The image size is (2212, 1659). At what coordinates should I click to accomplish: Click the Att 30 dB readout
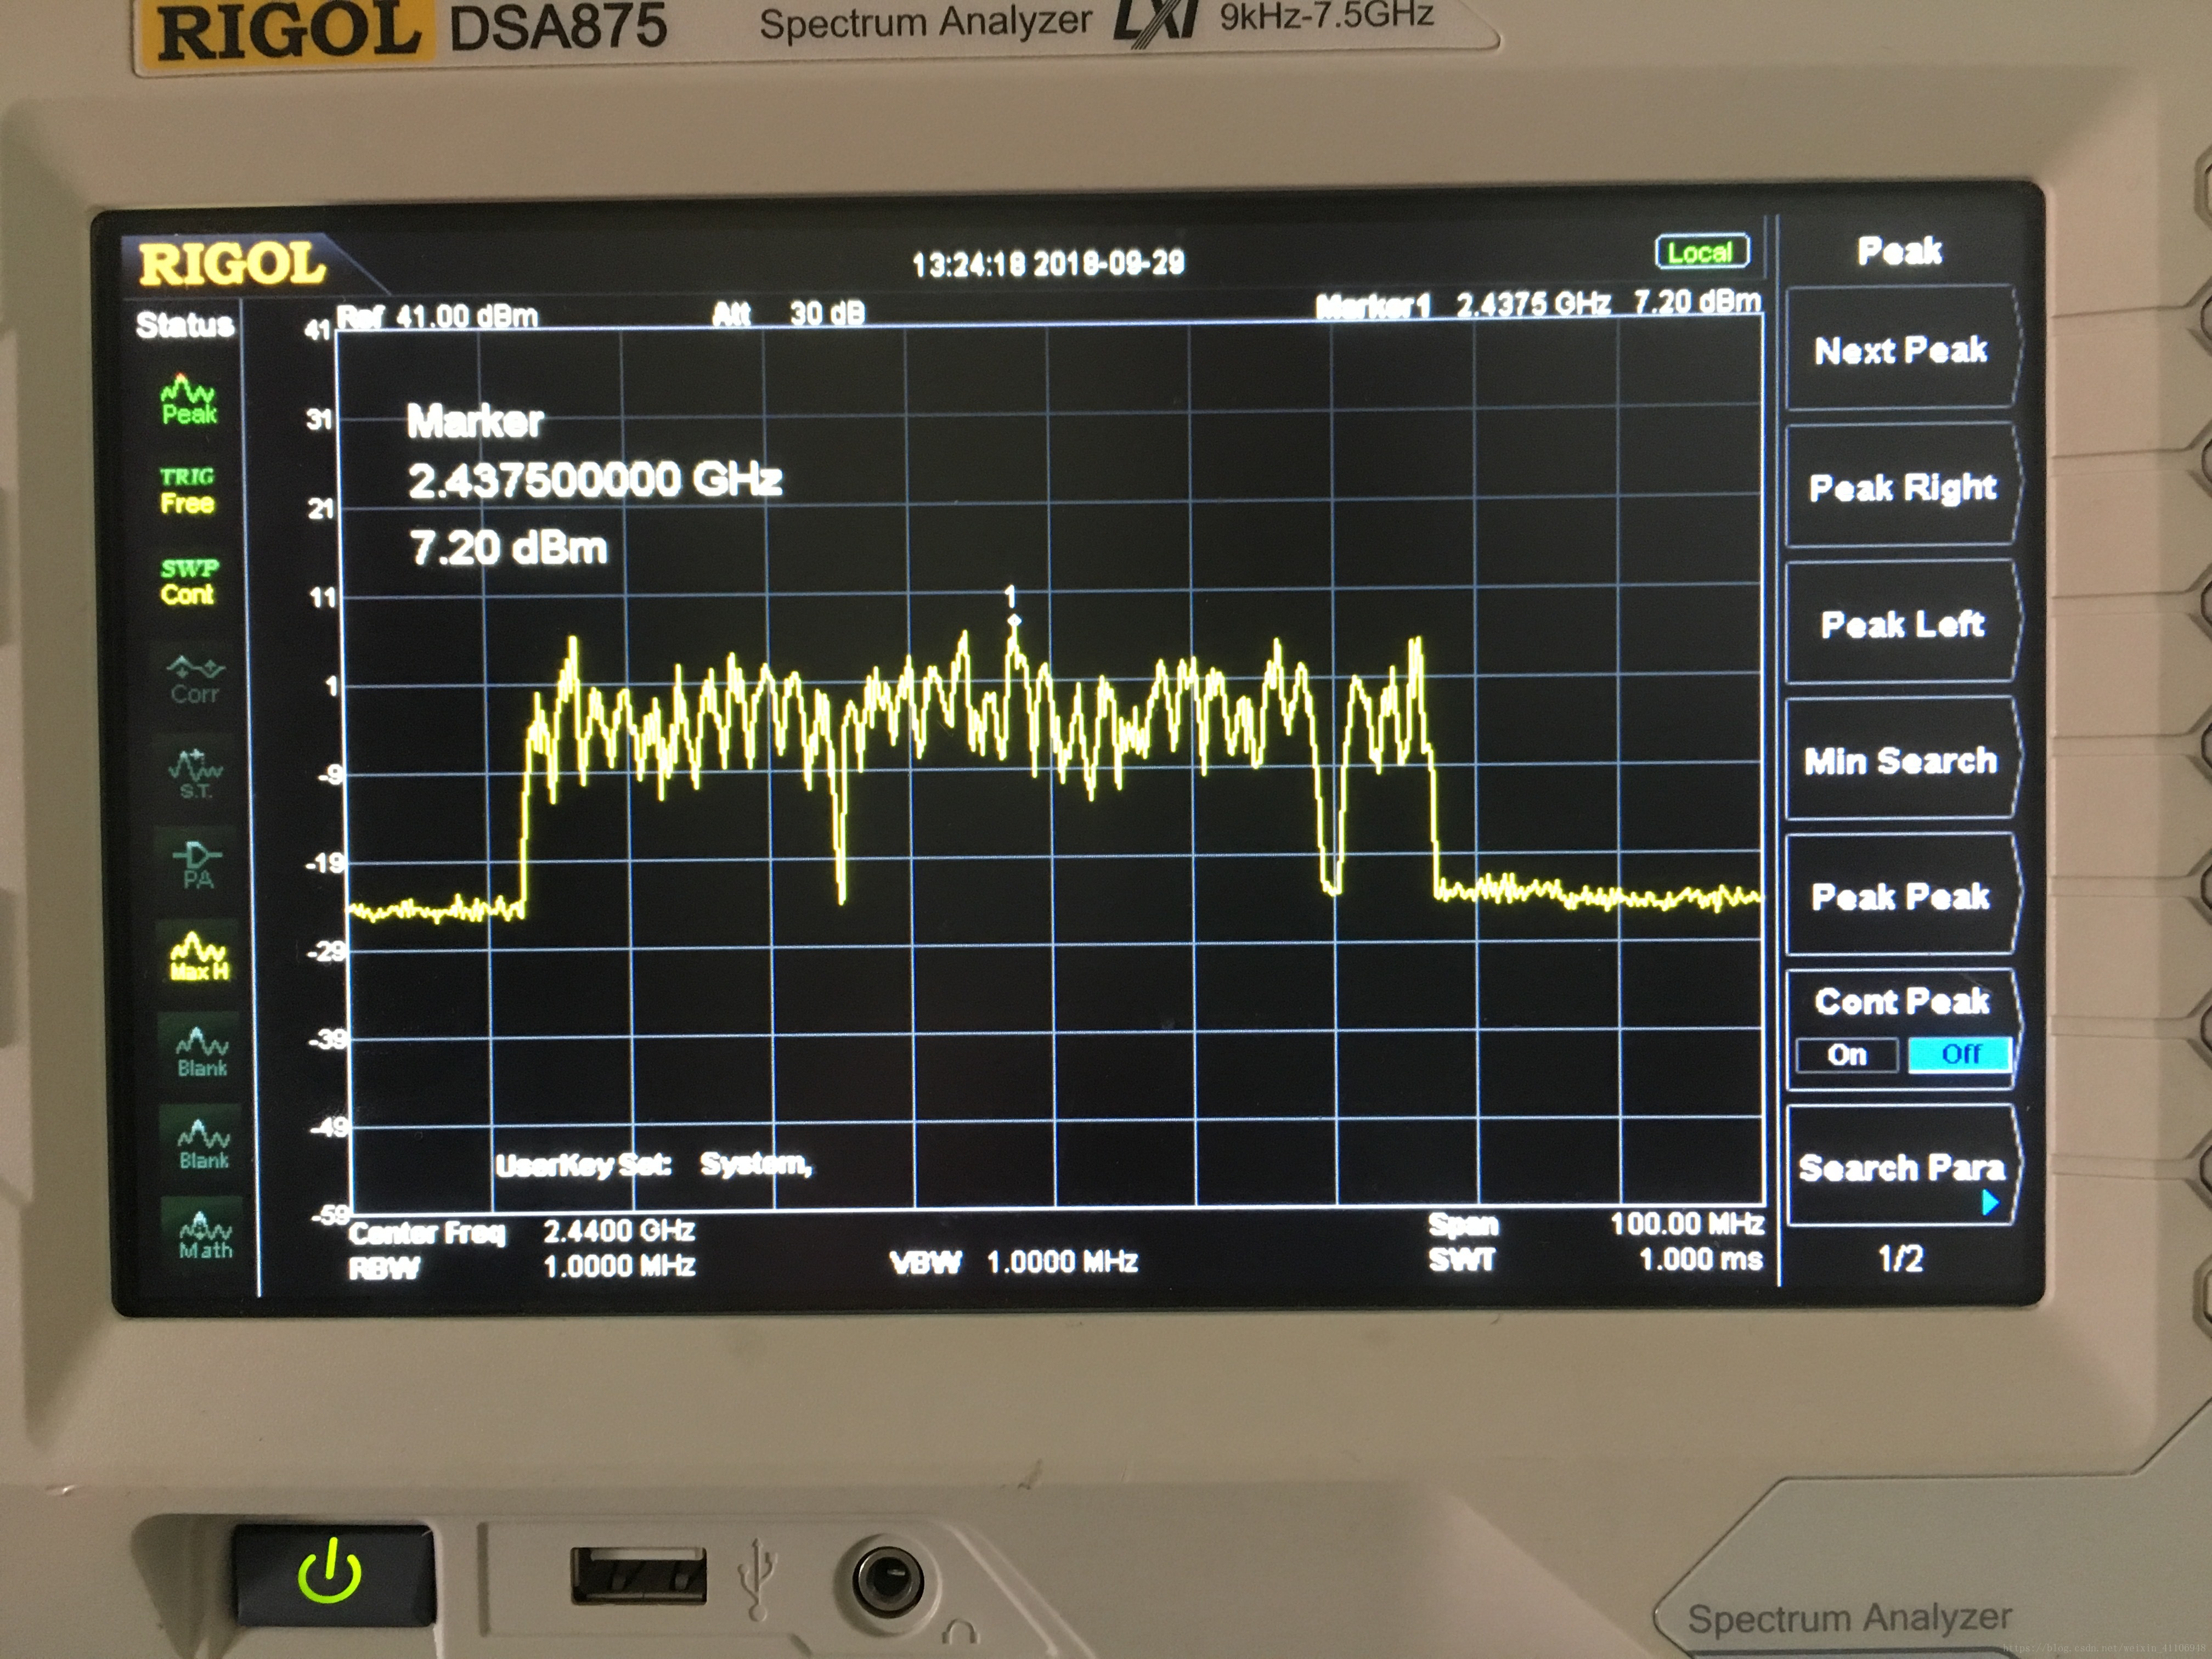point(788,314)
